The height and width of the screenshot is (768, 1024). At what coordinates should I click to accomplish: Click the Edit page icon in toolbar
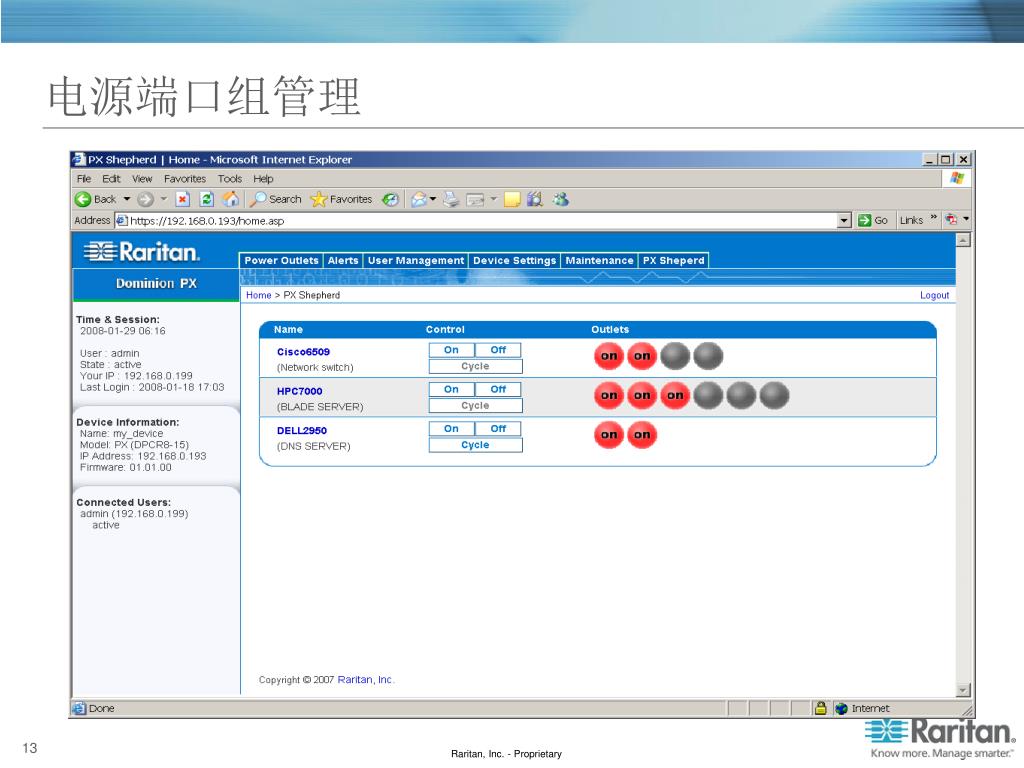point(475,199)
